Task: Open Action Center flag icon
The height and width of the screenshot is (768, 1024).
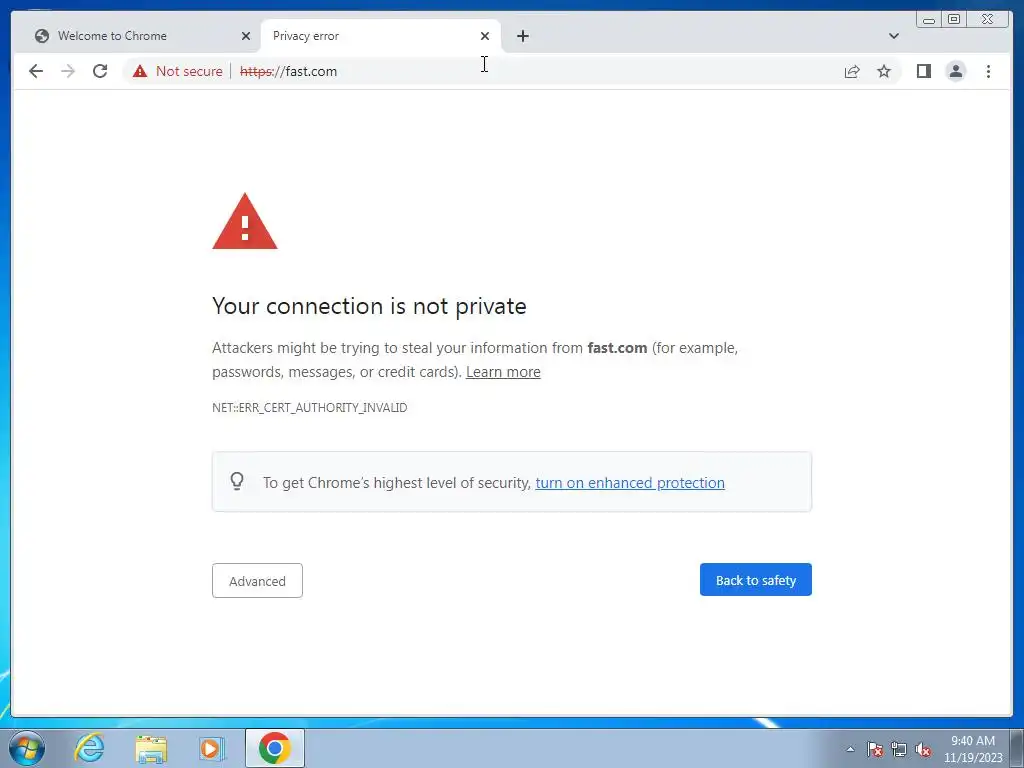Action: 875,749
